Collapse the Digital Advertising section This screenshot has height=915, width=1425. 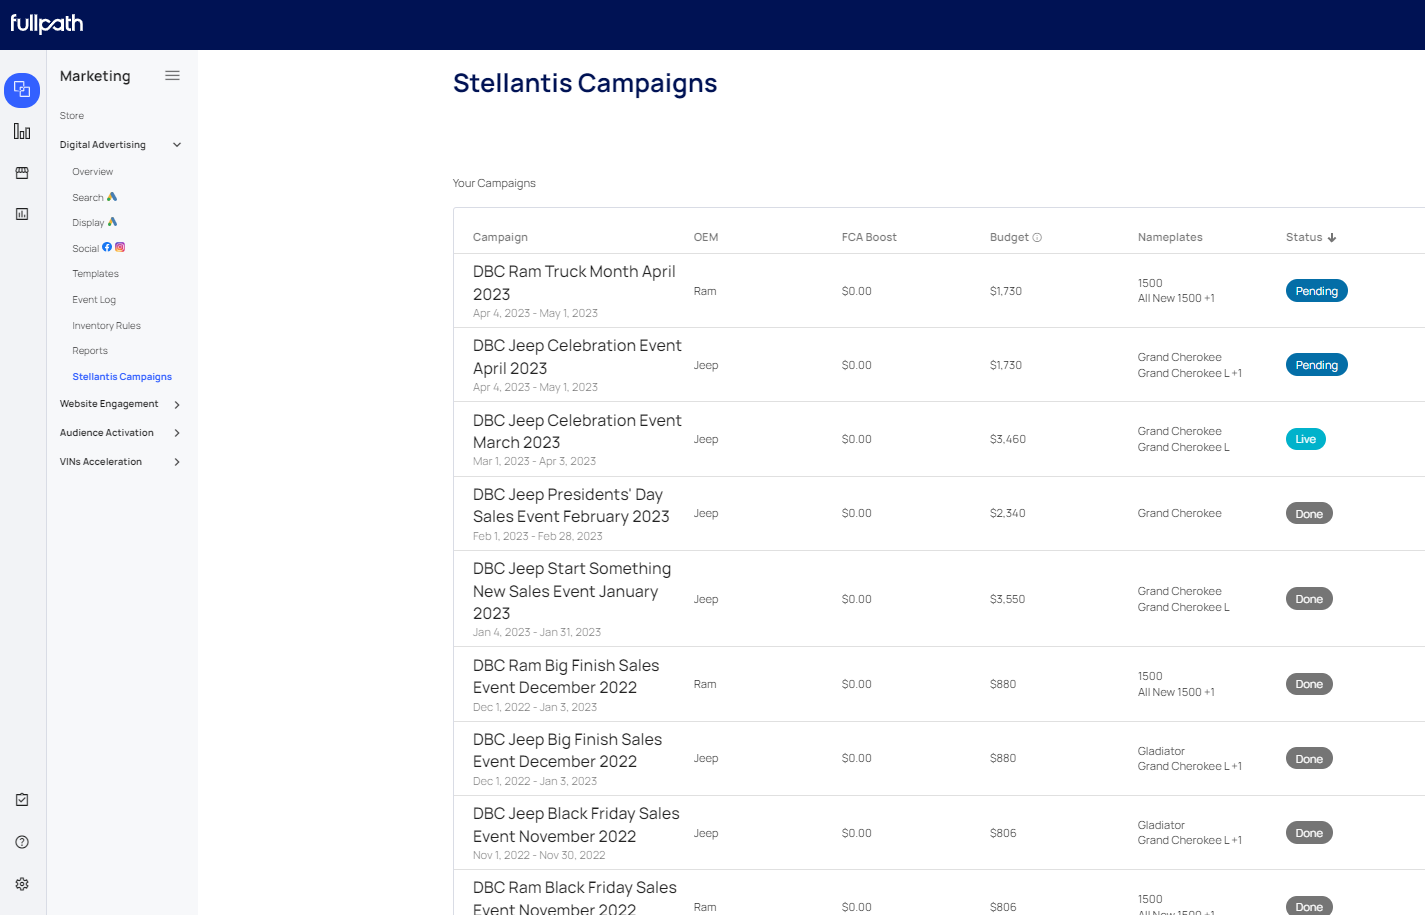click(x=177, y=144)
